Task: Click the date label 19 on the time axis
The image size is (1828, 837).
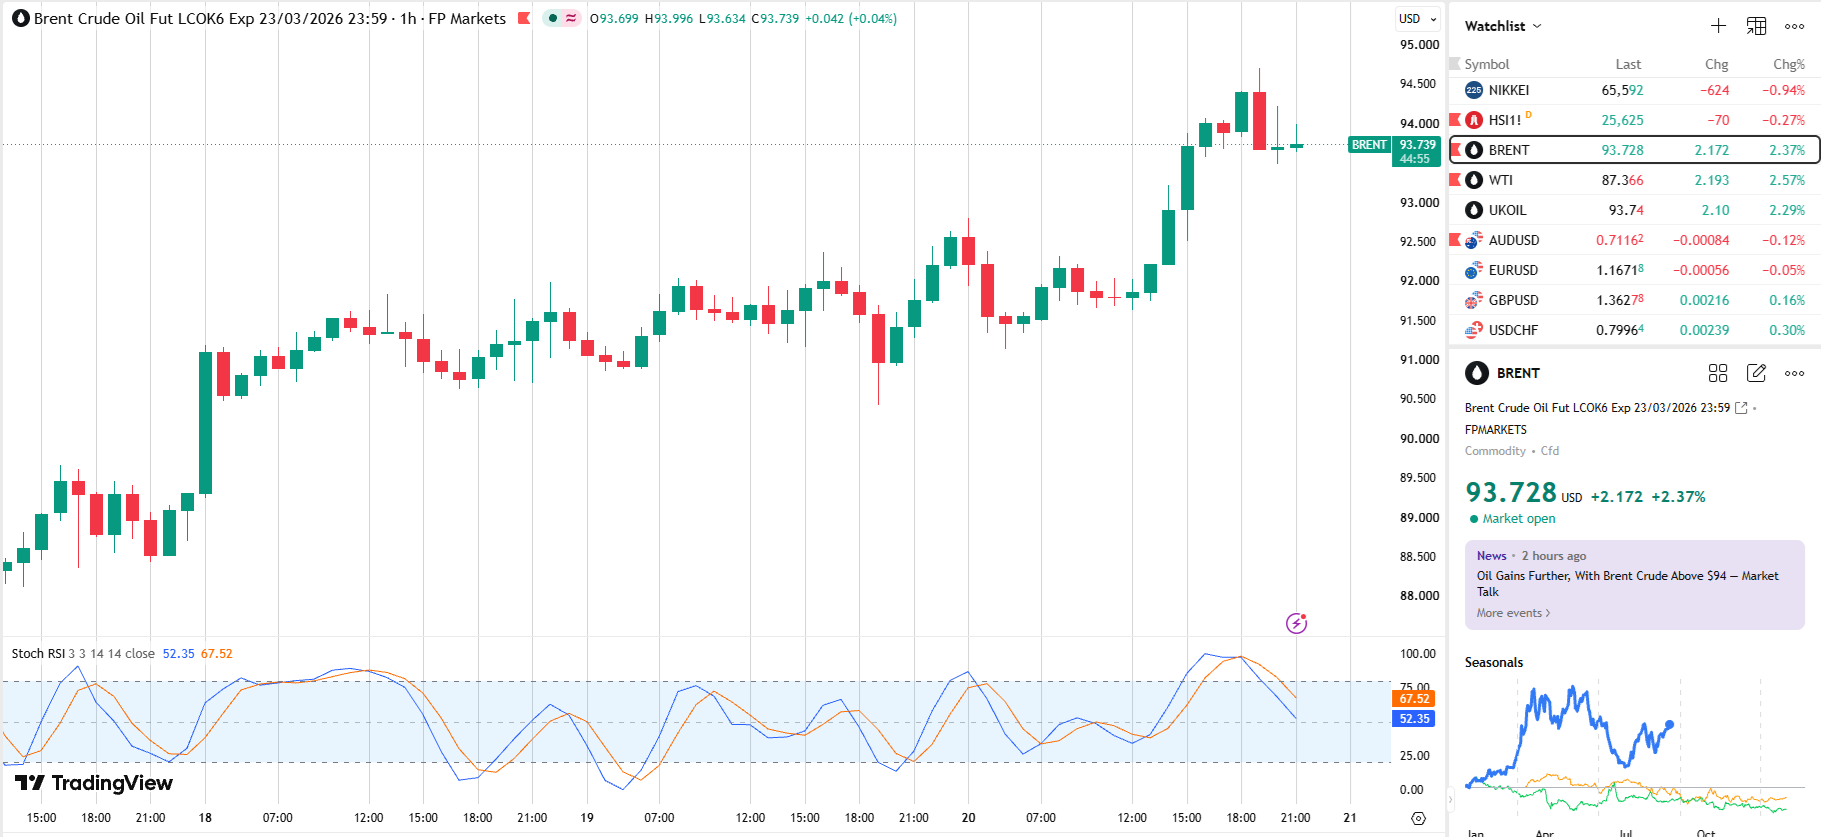Action: coord(587,818)
